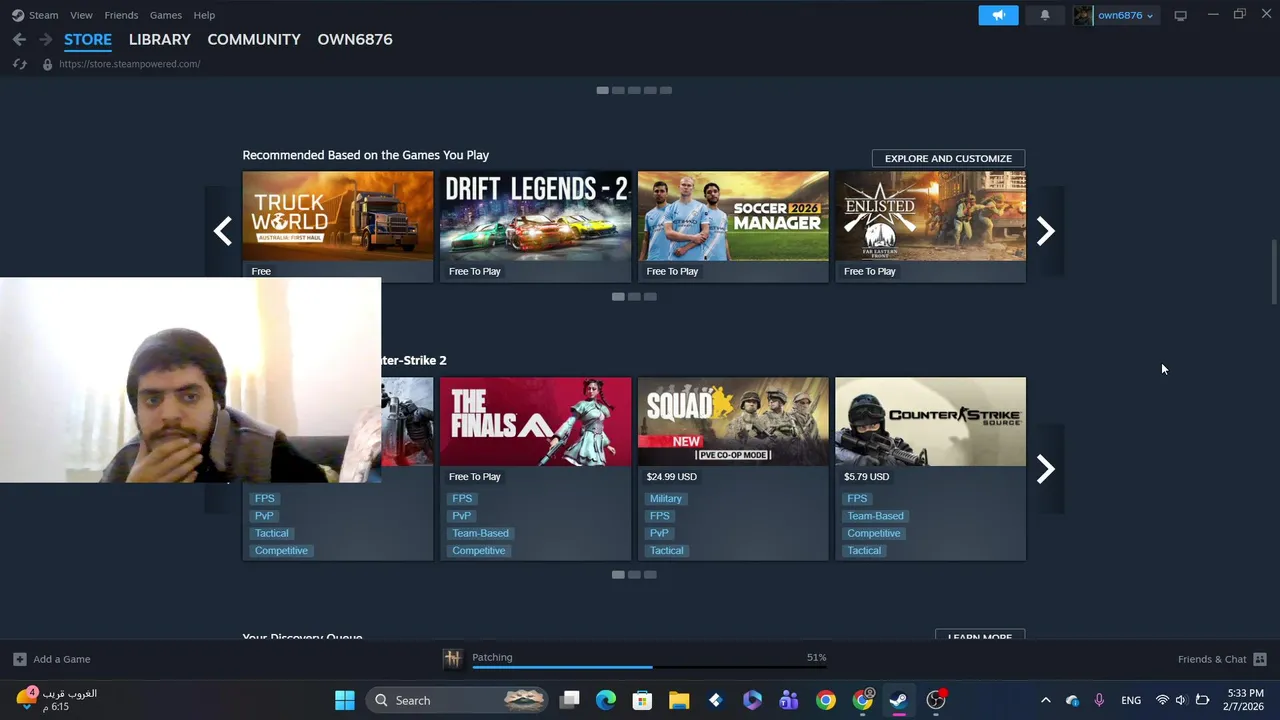Previous page of Recommended games carousel
The height and width of the screenshot is (720, 1280).
coord(222,231)
